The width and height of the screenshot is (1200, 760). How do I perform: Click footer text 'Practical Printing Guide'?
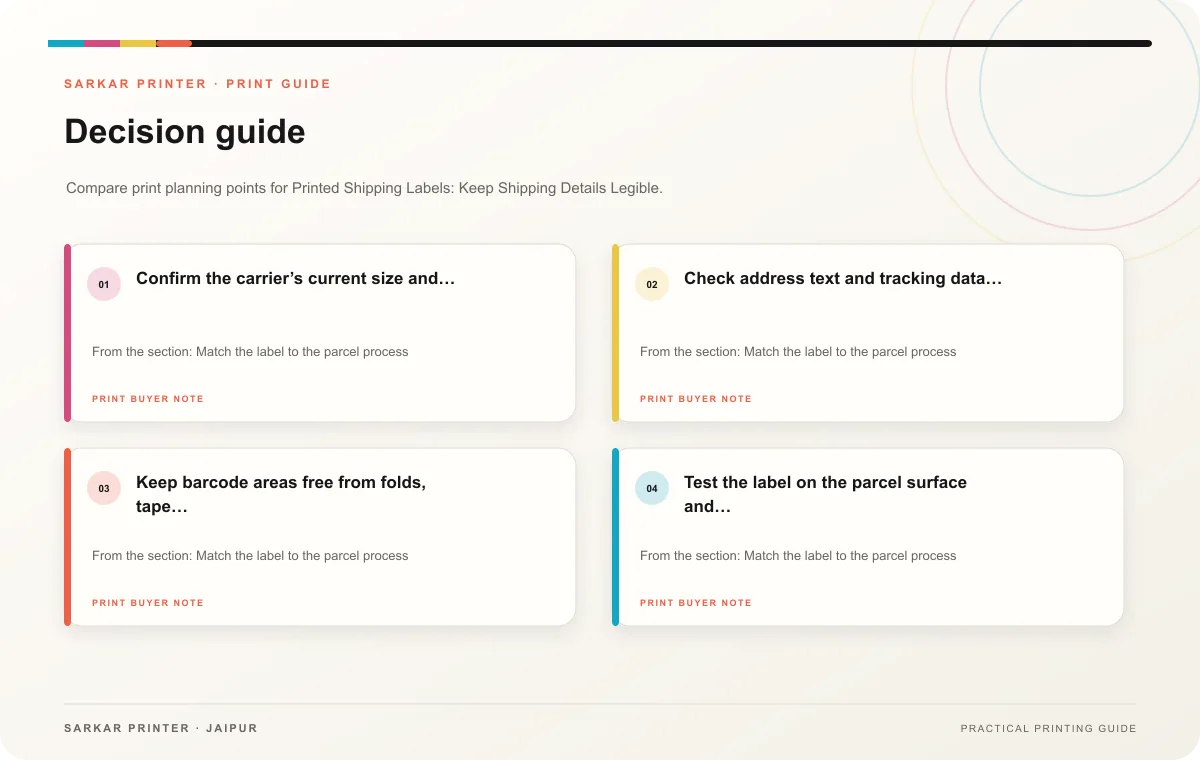click(x=1048, y=729)
